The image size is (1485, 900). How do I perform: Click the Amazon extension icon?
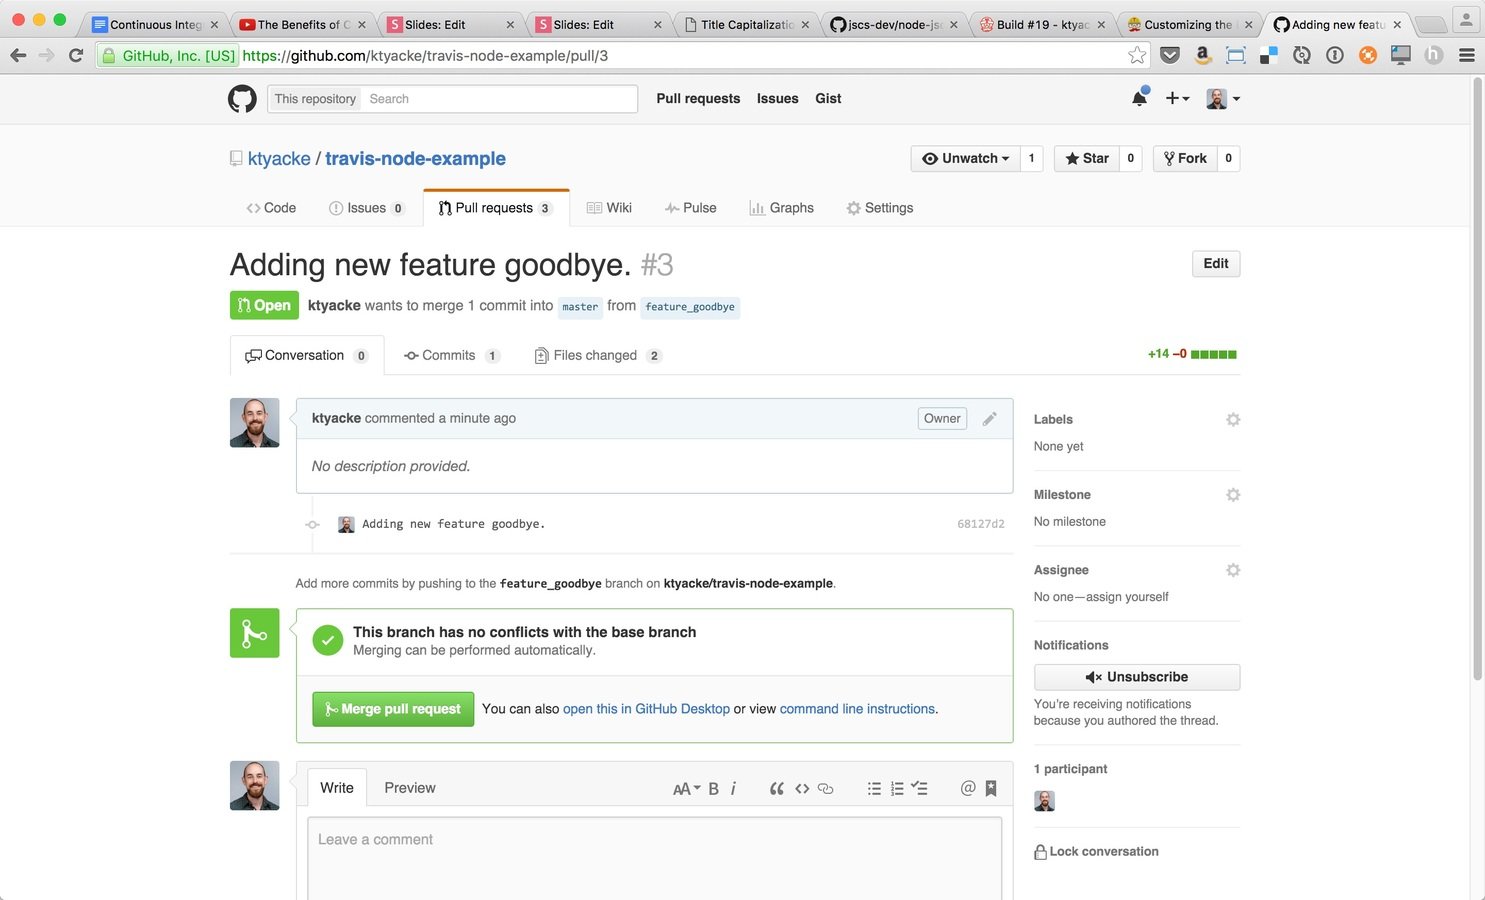click(1203, 56)
